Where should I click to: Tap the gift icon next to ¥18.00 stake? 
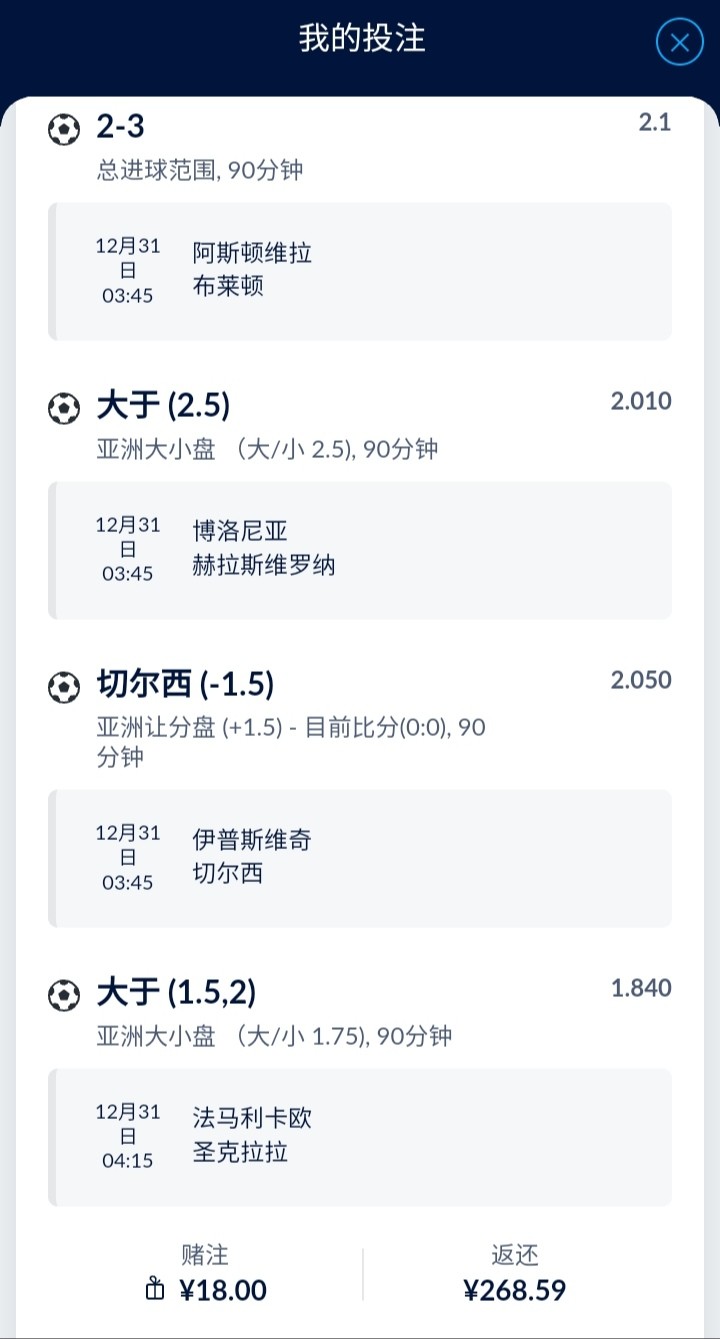[155, 1290]
